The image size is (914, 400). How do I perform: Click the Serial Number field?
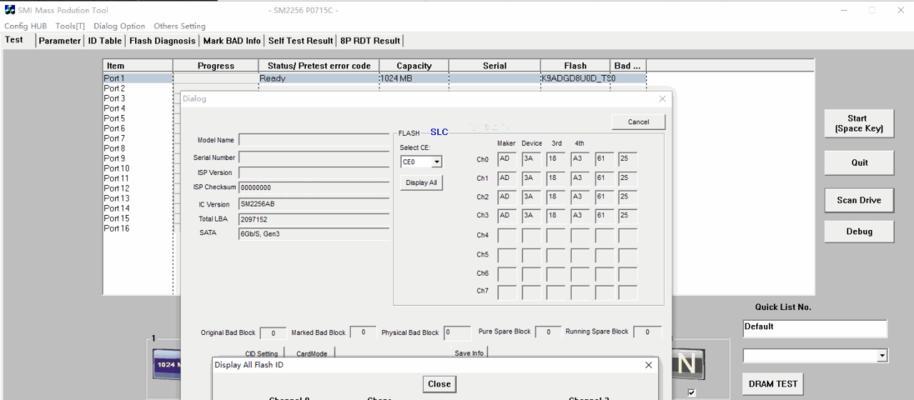pos(314,157)
